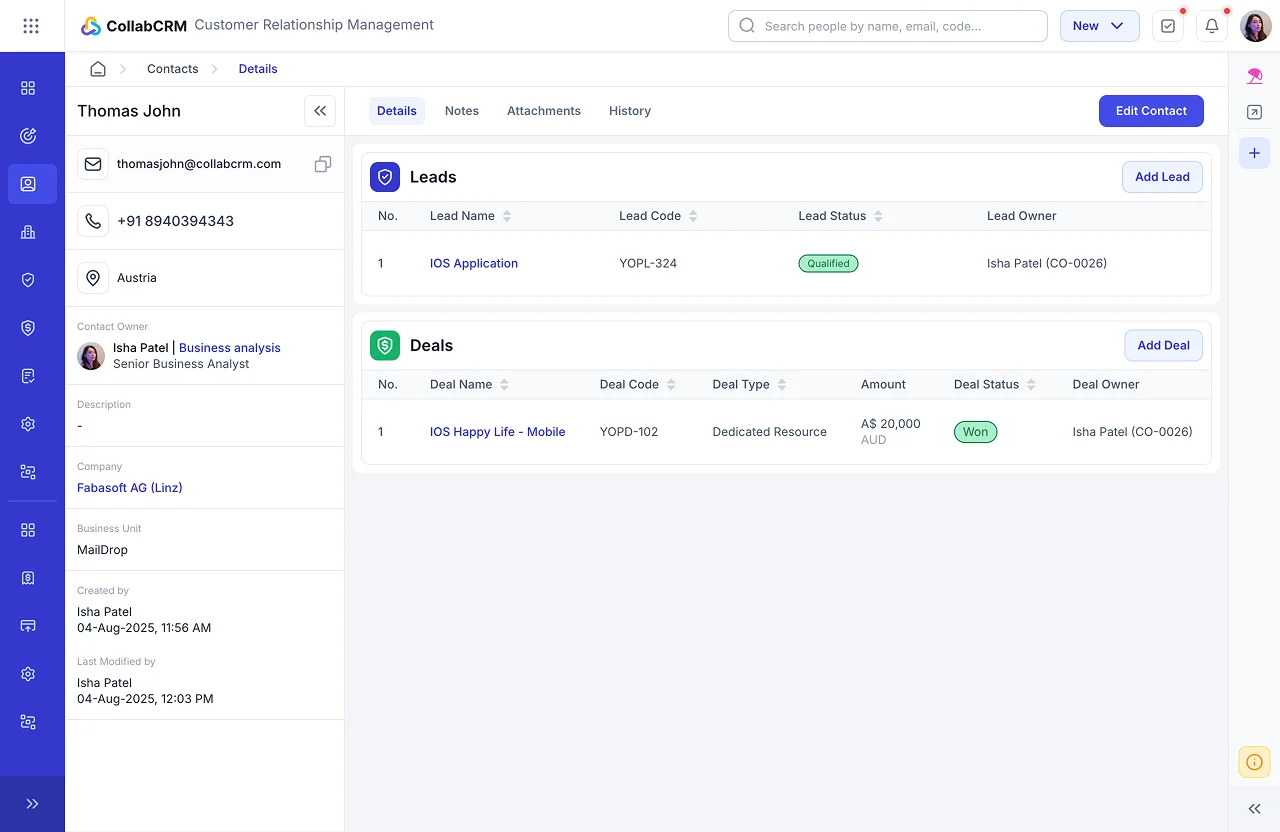Open the IOS Application lead link
Viewport: 1280px width, 832px height.
(474, 264)
